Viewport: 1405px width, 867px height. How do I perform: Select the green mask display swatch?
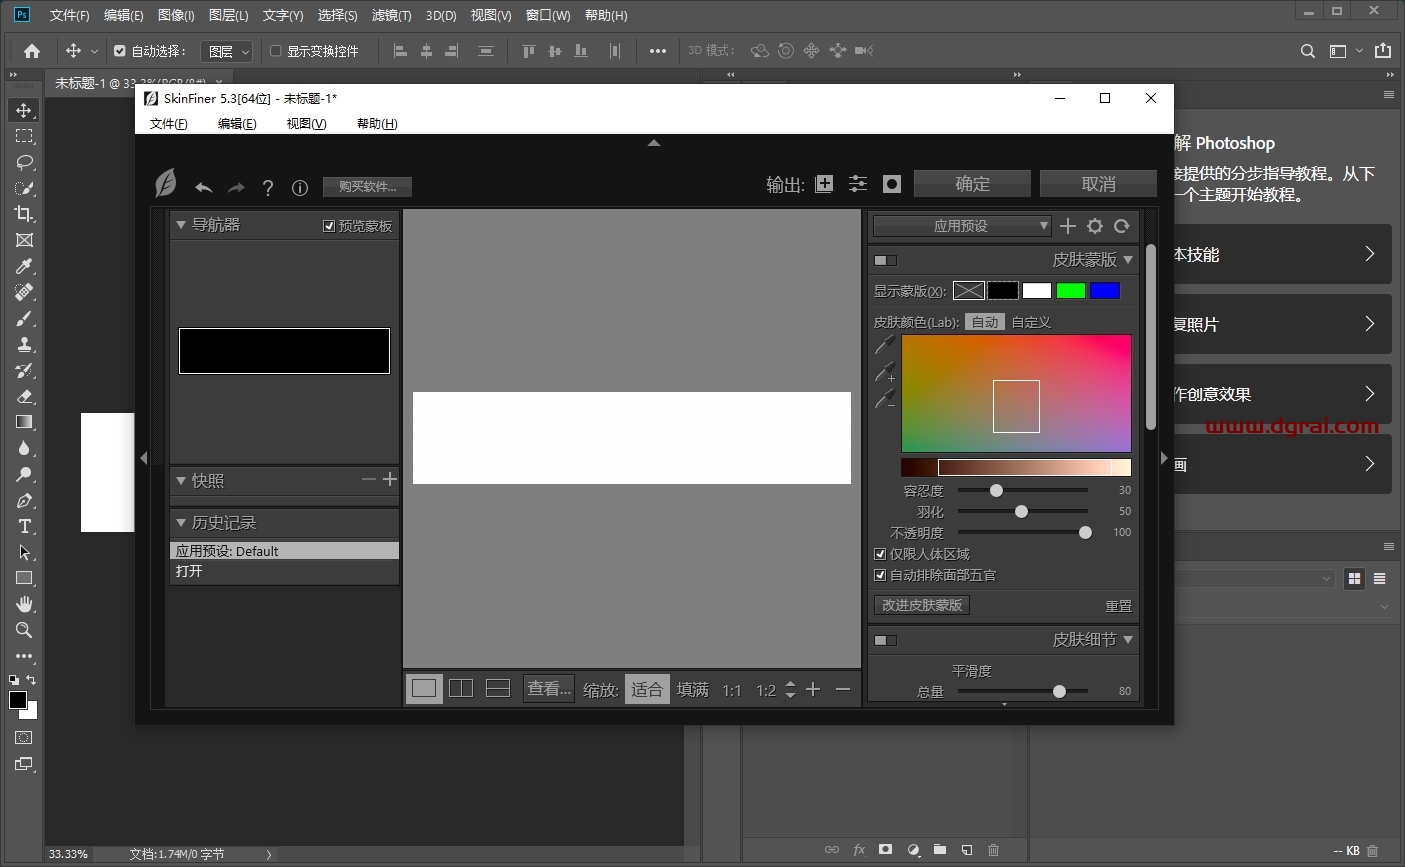tap(1070, 290)
